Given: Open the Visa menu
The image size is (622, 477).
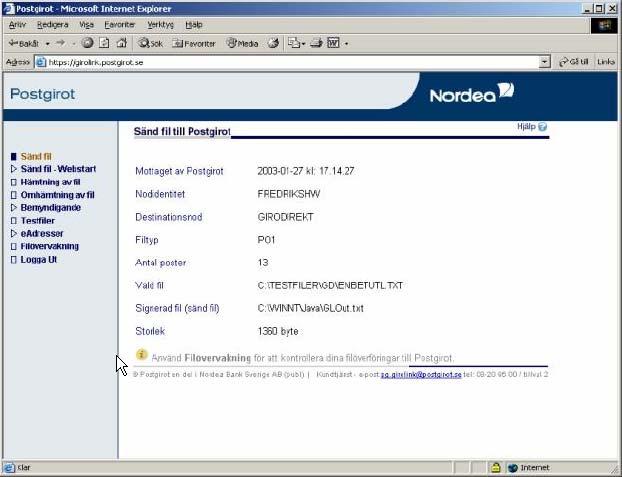Looking at the screenshot, I should click(86, 25).
